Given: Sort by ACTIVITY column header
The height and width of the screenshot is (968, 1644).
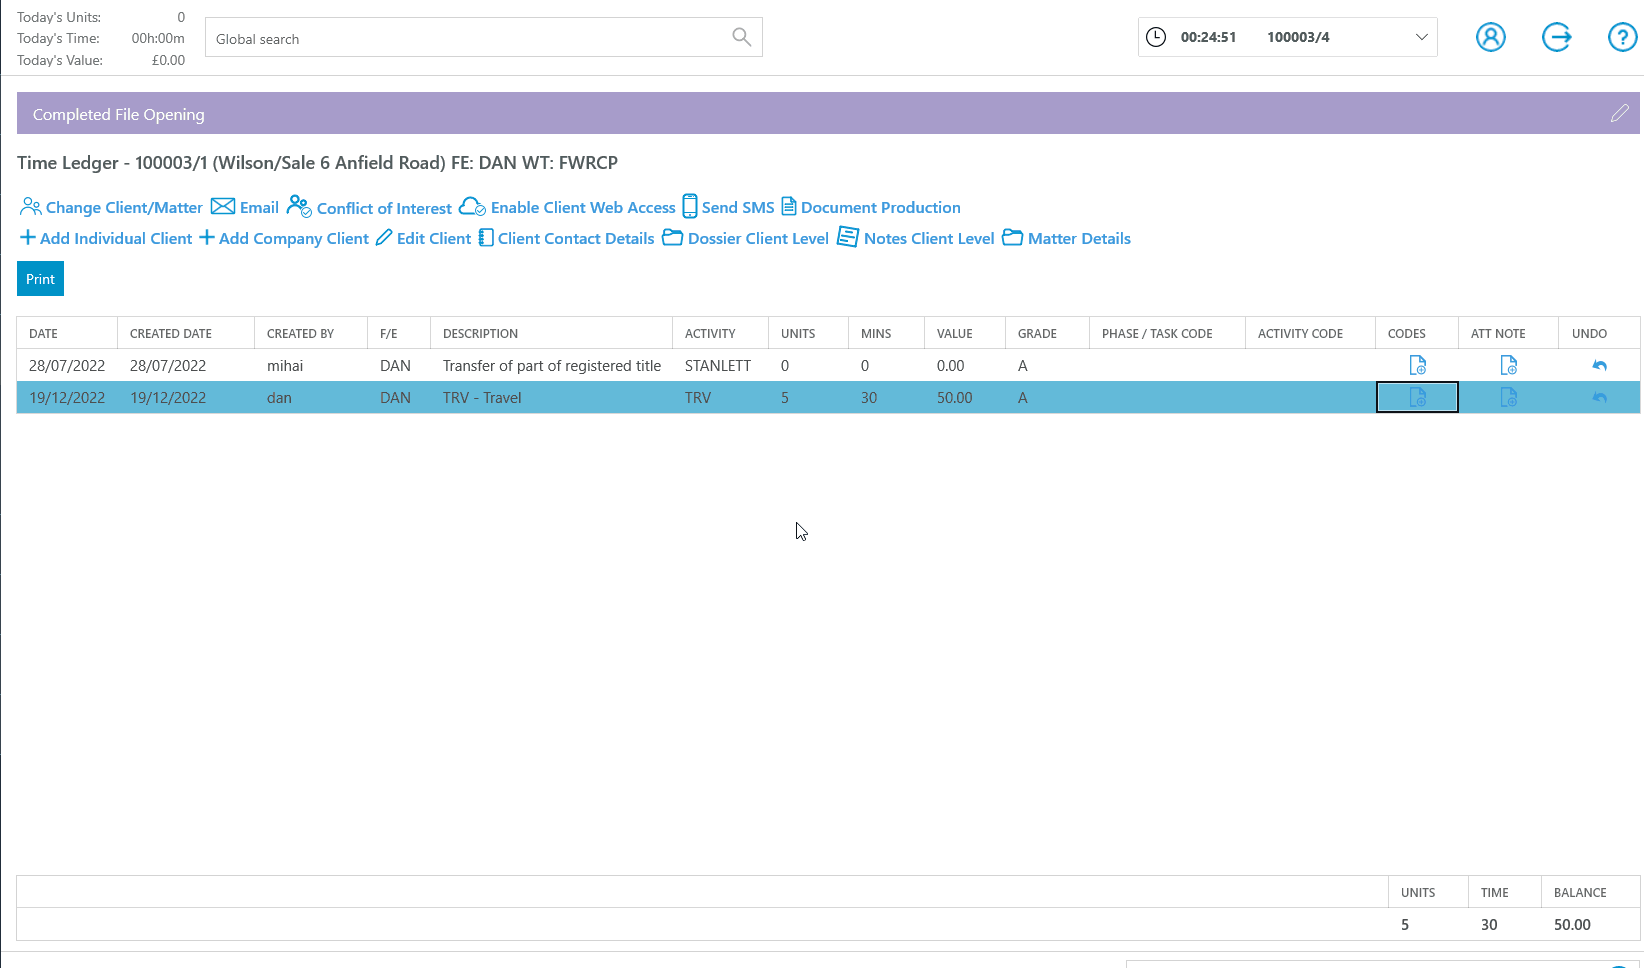Looking at the screenshot, I should (721, 333).
